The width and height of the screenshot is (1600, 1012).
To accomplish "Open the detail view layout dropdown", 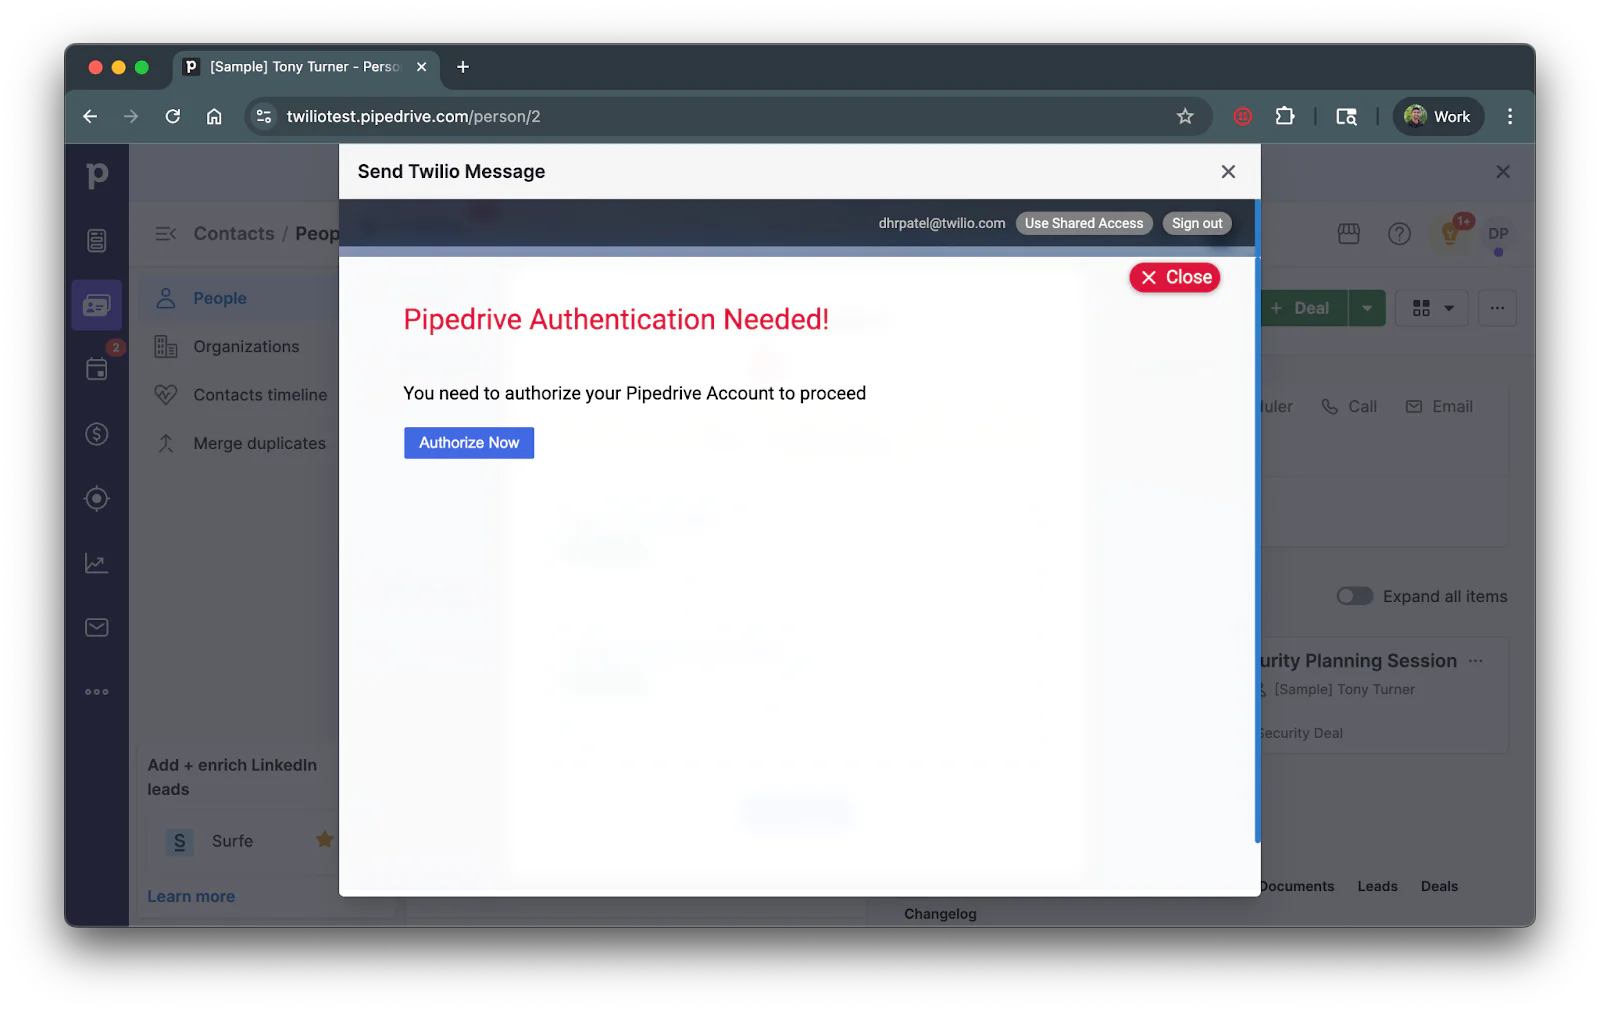I will click(1431, 308).
